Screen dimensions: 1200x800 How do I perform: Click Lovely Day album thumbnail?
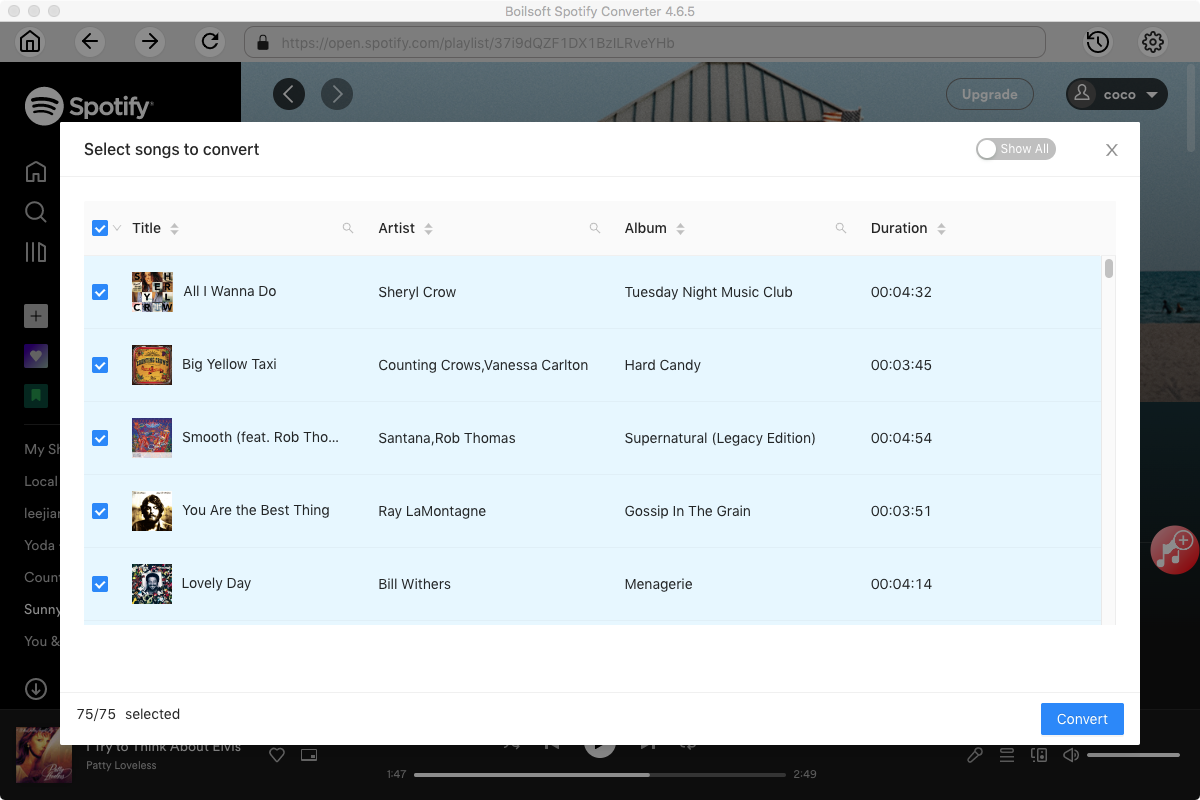tap(152, 584)
